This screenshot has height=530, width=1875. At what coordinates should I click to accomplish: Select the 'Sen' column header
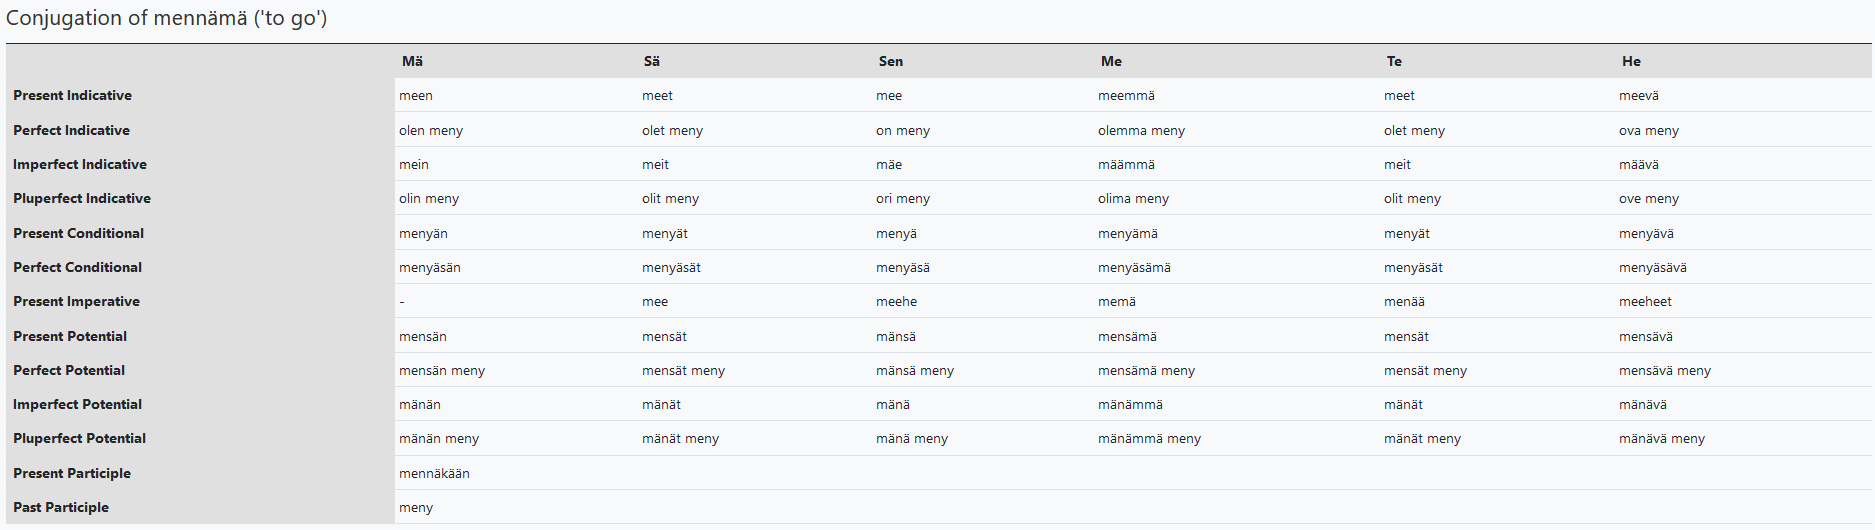pos(890,61)
